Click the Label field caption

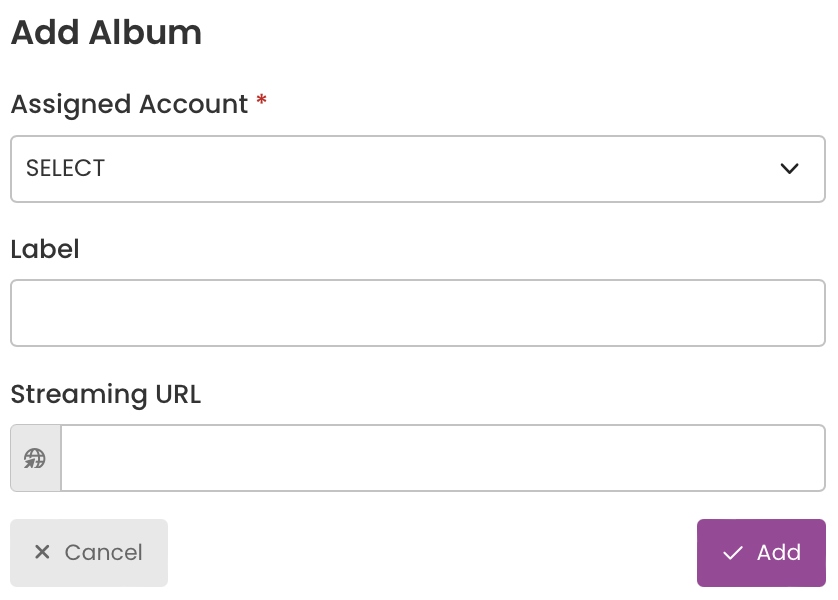point(45,249)
